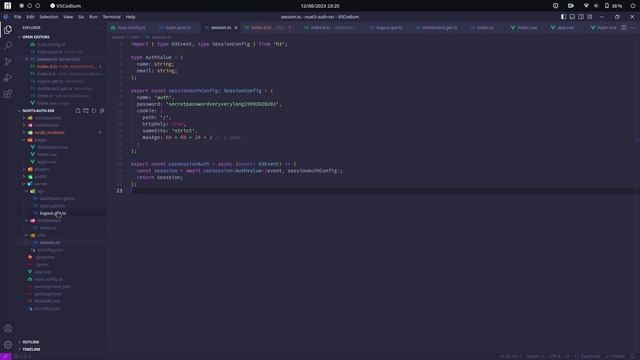Open the Terminal menu
The width and height of the screenshot is (640, 360).
click(111, 17)
